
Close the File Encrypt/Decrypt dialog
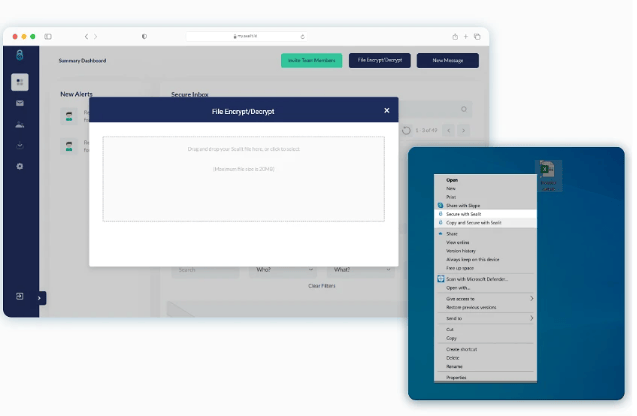coord(387,110)
